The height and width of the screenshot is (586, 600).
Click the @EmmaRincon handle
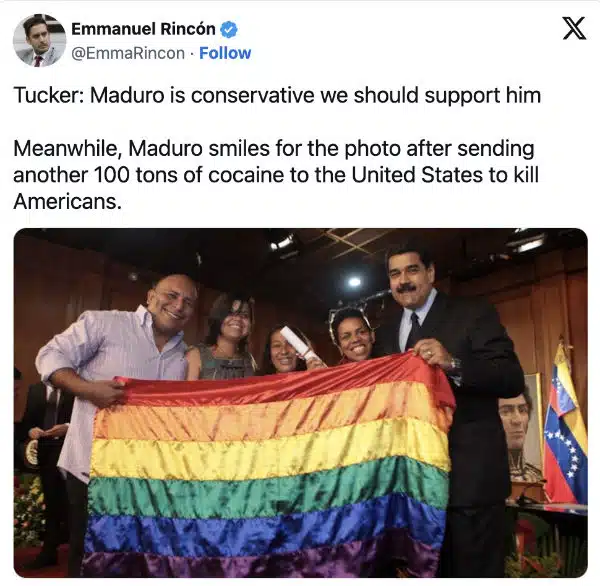tap(128, 53)
